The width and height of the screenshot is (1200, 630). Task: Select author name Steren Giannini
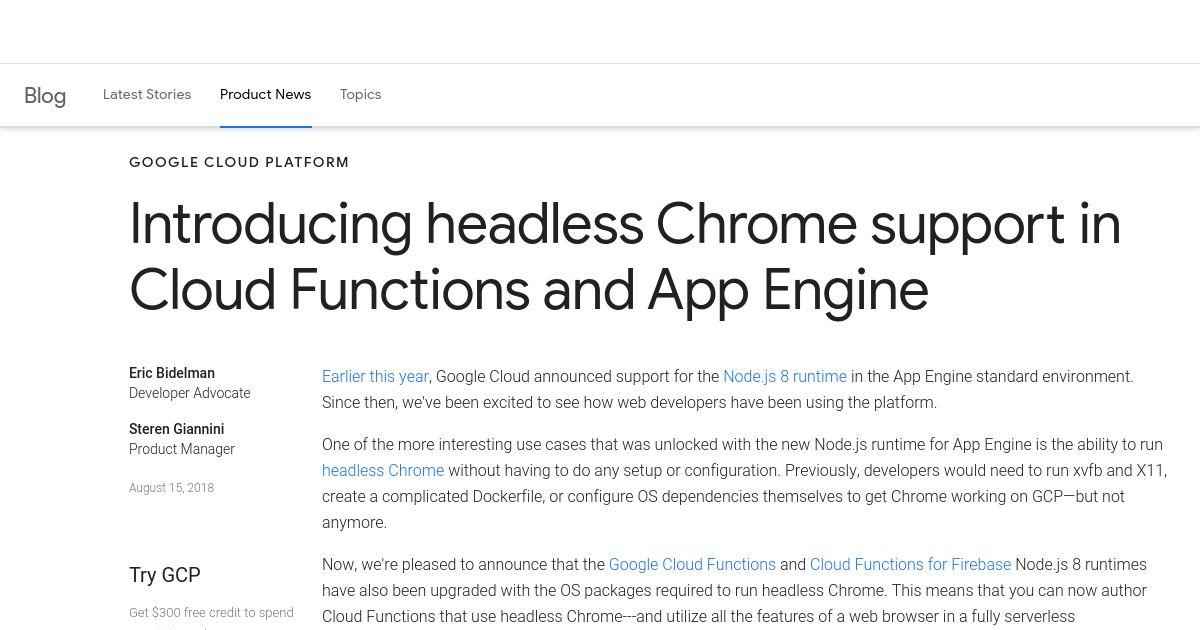tap(177, 429)
